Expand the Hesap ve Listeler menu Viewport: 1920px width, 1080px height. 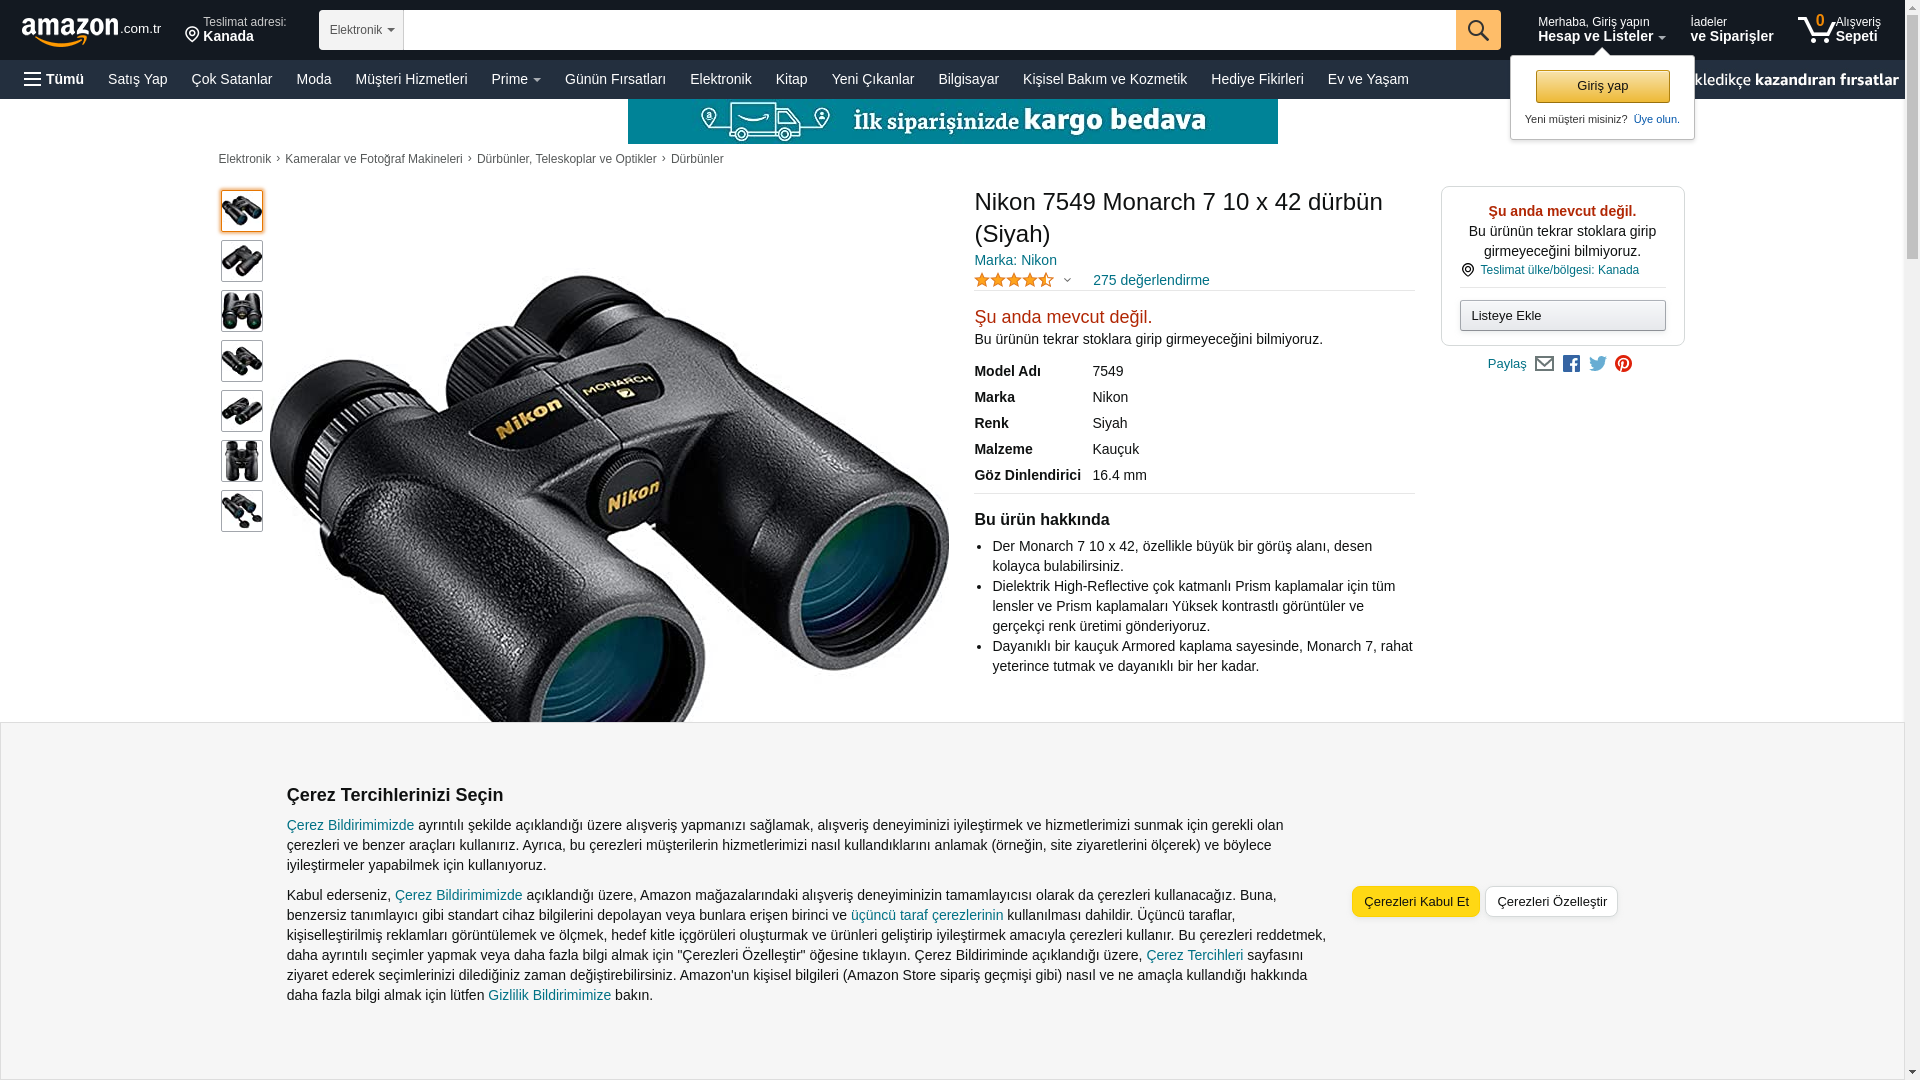[1601, 29]
